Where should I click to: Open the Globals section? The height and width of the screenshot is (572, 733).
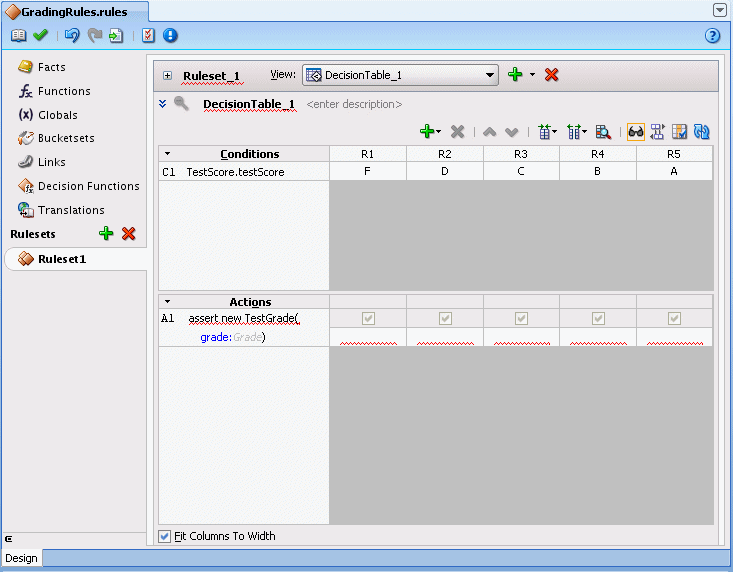pyautogui.click(x=48, y=114)
